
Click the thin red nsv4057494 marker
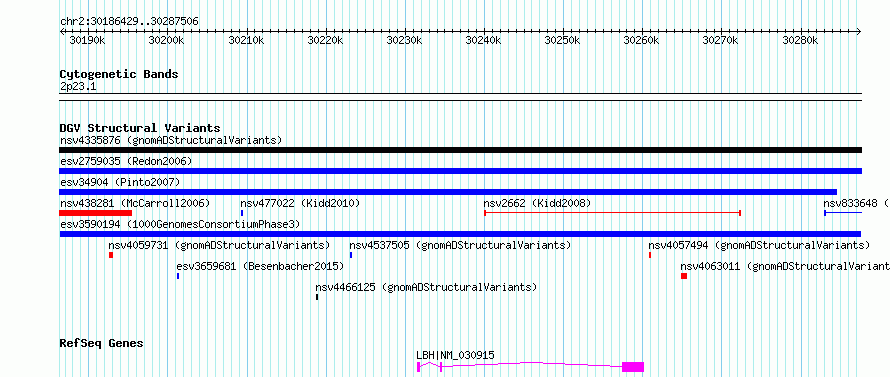[x=650, y=255]
